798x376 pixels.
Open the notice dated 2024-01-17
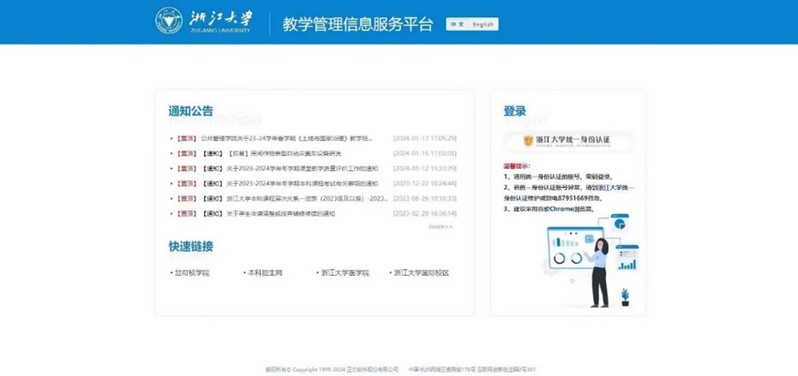[x=287, y=138]
